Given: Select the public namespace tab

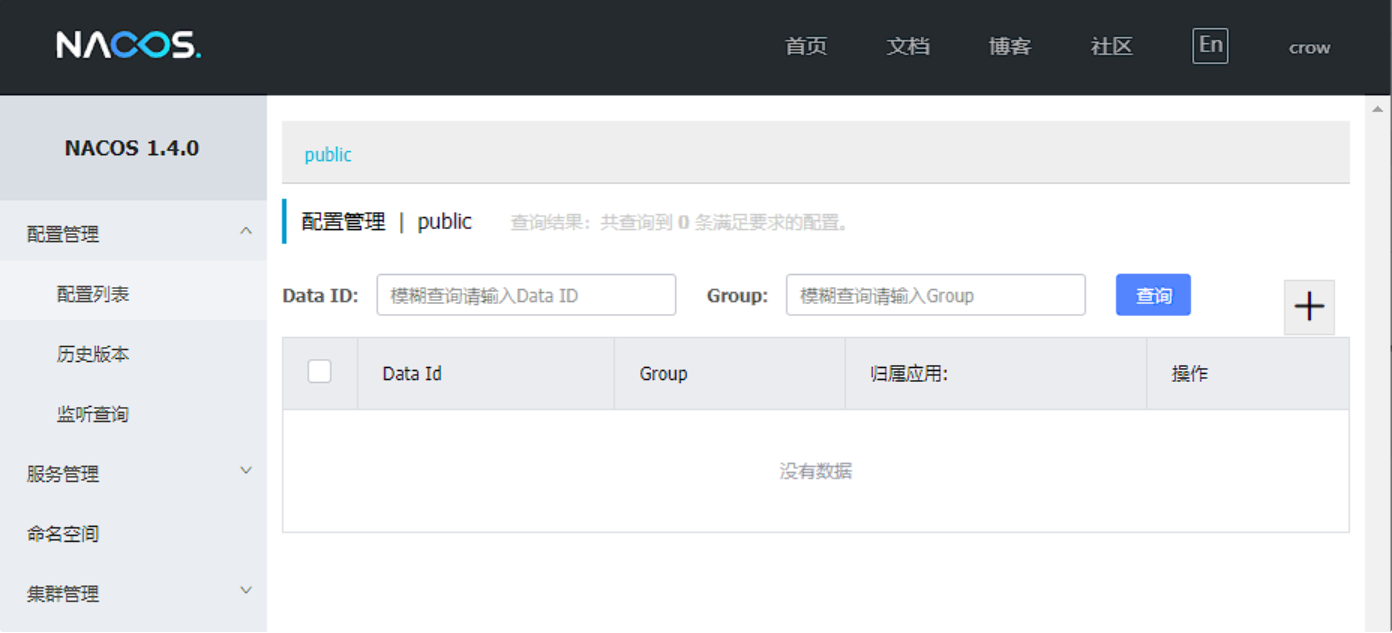Looking at the screenshot, I should coord(328,155).
